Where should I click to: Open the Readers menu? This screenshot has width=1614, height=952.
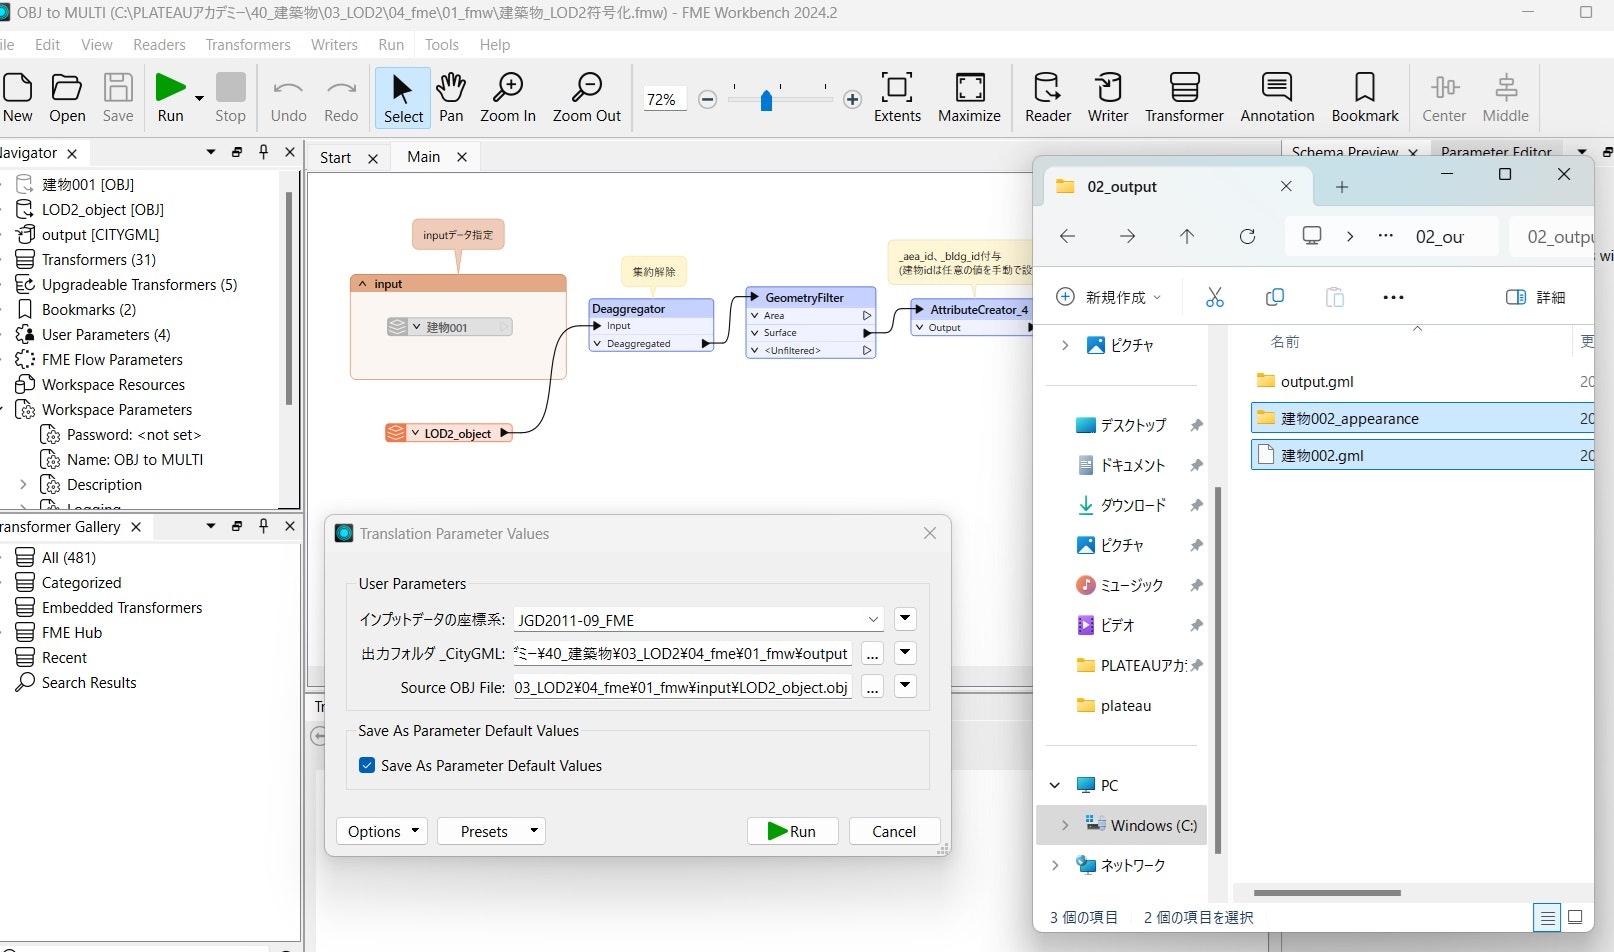click(159, 45)
